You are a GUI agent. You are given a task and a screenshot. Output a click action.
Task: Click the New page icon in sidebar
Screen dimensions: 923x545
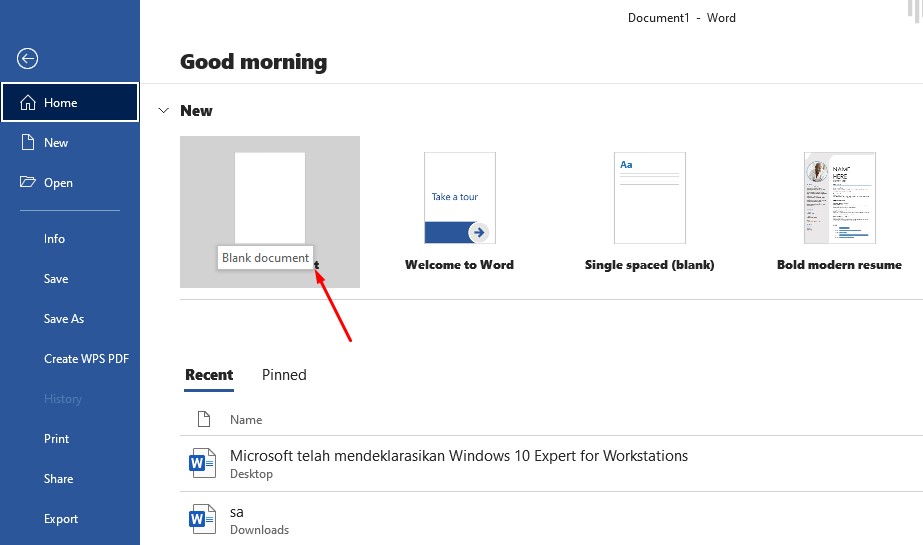click(28, 142)
